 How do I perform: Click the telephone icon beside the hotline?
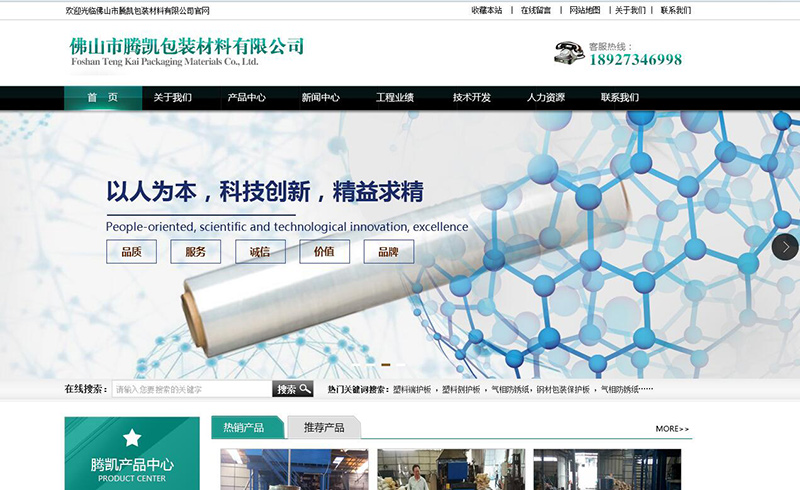click(x=569, y=53)
